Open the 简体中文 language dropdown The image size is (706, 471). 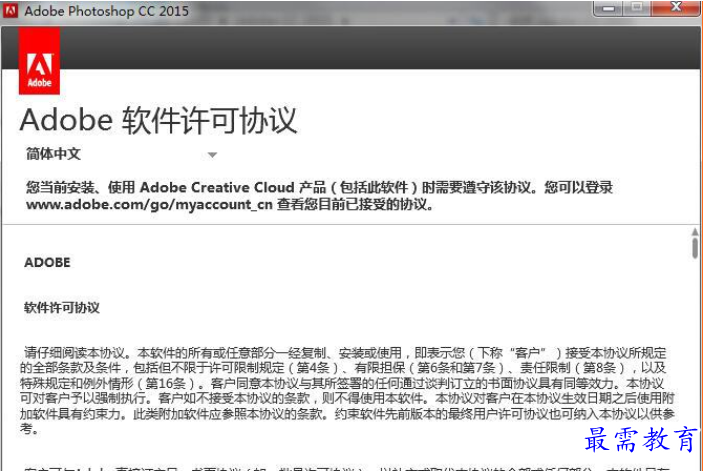point(122,154)
